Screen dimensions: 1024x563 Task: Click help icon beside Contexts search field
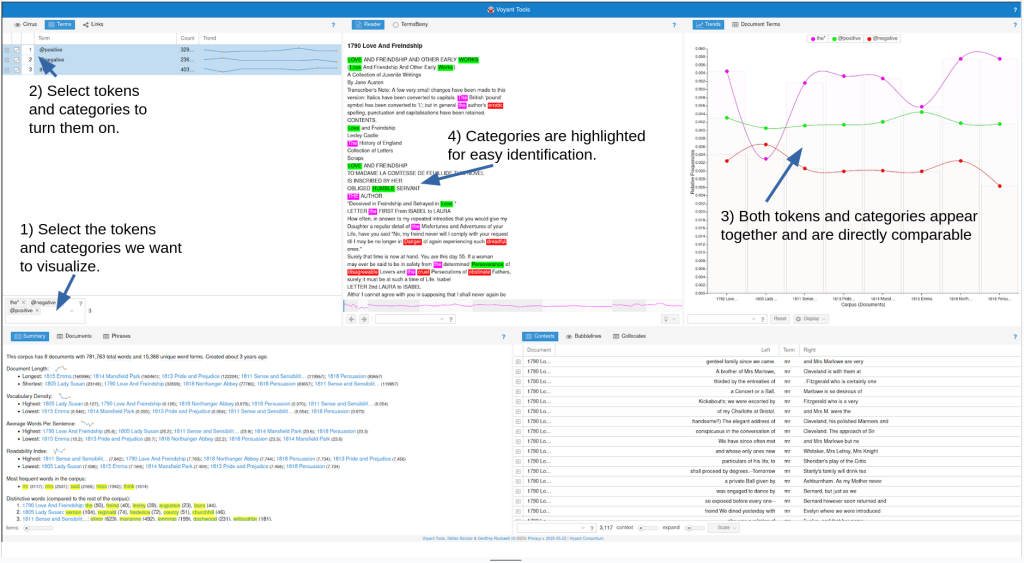(592, 528)
